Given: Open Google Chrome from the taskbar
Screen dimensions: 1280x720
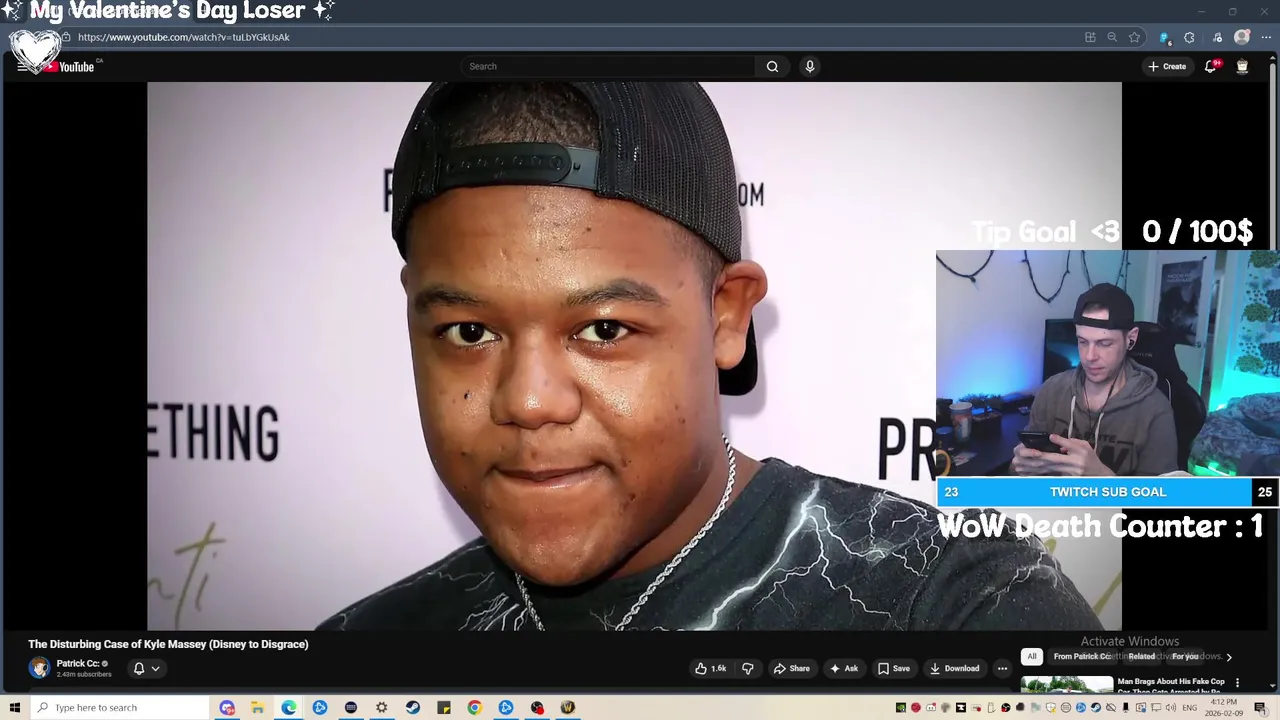Looking at the screenshot, I should (474, 707).
